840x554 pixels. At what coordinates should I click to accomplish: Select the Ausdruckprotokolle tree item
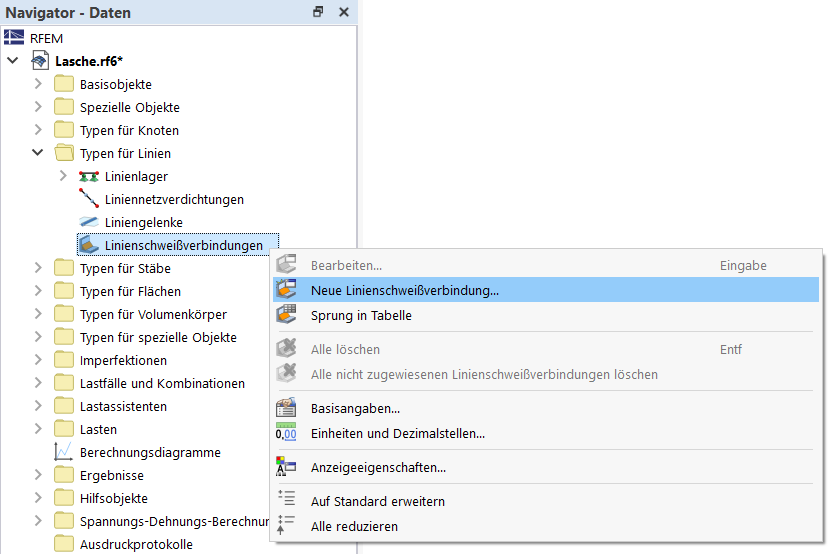(x=136, y=544)
